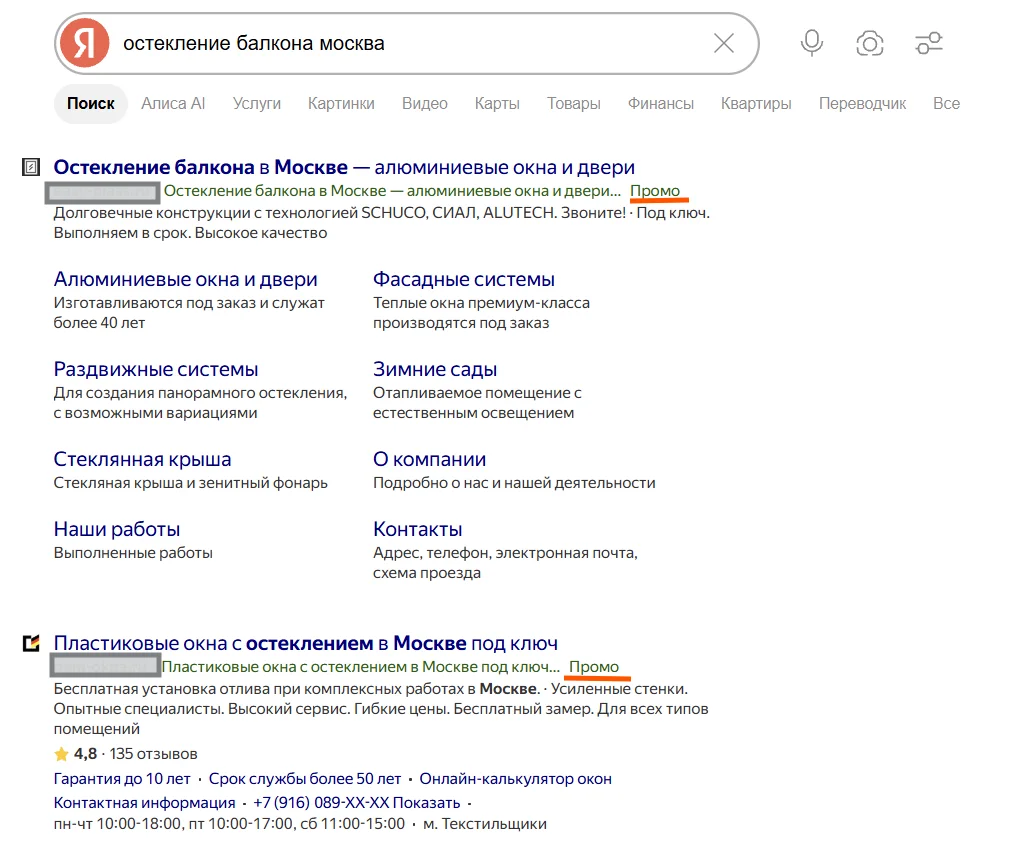Open search settings sliders icon
The image size is (1013, 853).
click(929, 43)
